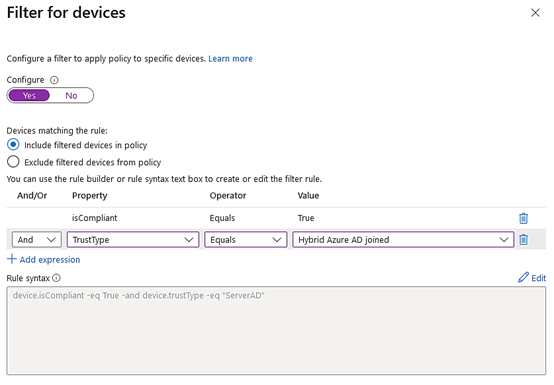Screen dimensions: 554x385
Task: Click the pencil Edit icon
Action: click(x=523, y=277)
